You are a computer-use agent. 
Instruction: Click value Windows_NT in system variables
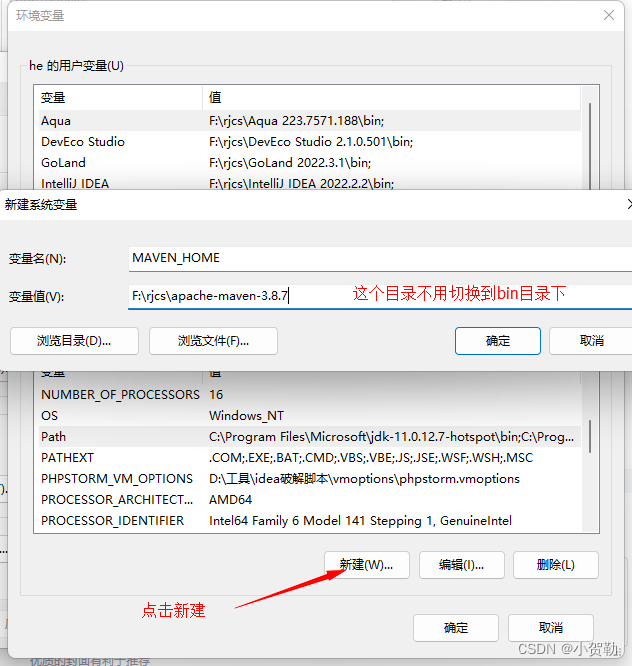pyautogui.click(x=246, y=415)
